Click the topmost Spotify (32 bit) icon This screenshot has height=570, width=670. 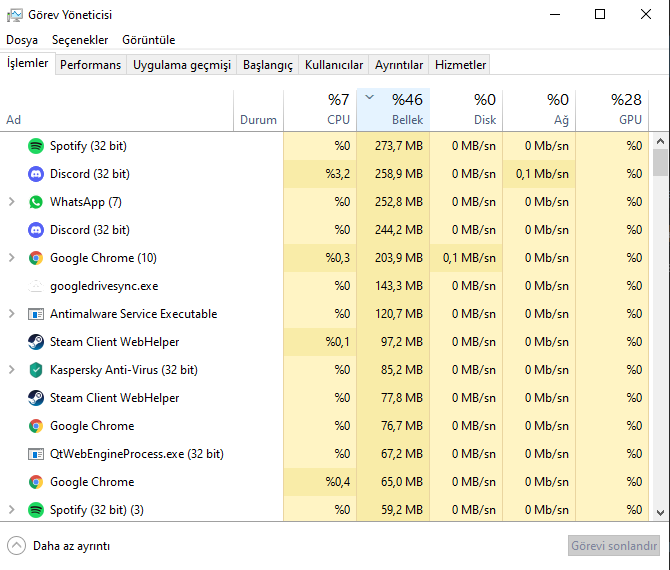pos(36,146)
